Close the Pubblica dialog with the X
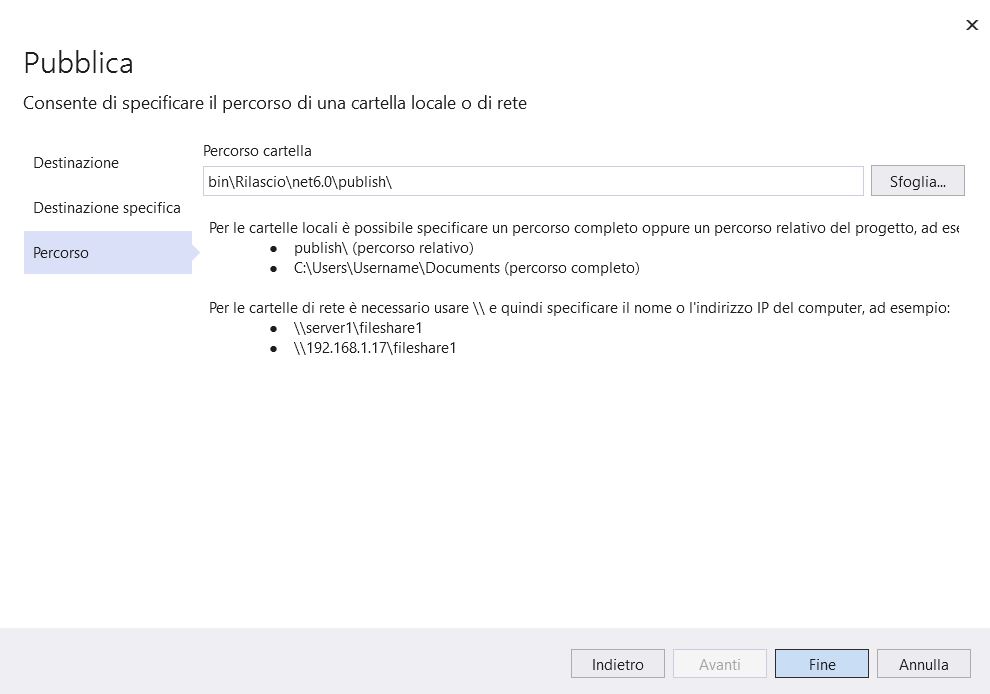The height and width of the screenshot is (694, 990). (x=972, y=25)
